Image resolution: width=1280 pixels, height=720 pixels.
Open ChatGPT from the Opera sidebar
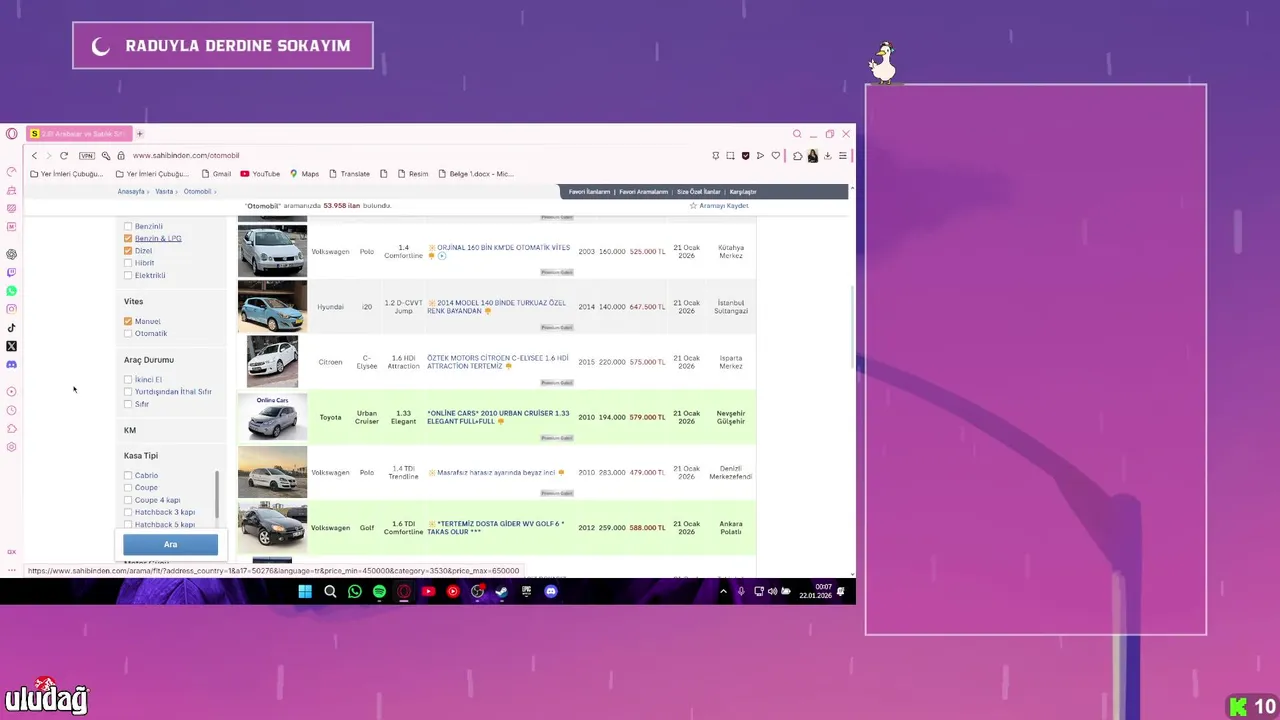[11, 254]
